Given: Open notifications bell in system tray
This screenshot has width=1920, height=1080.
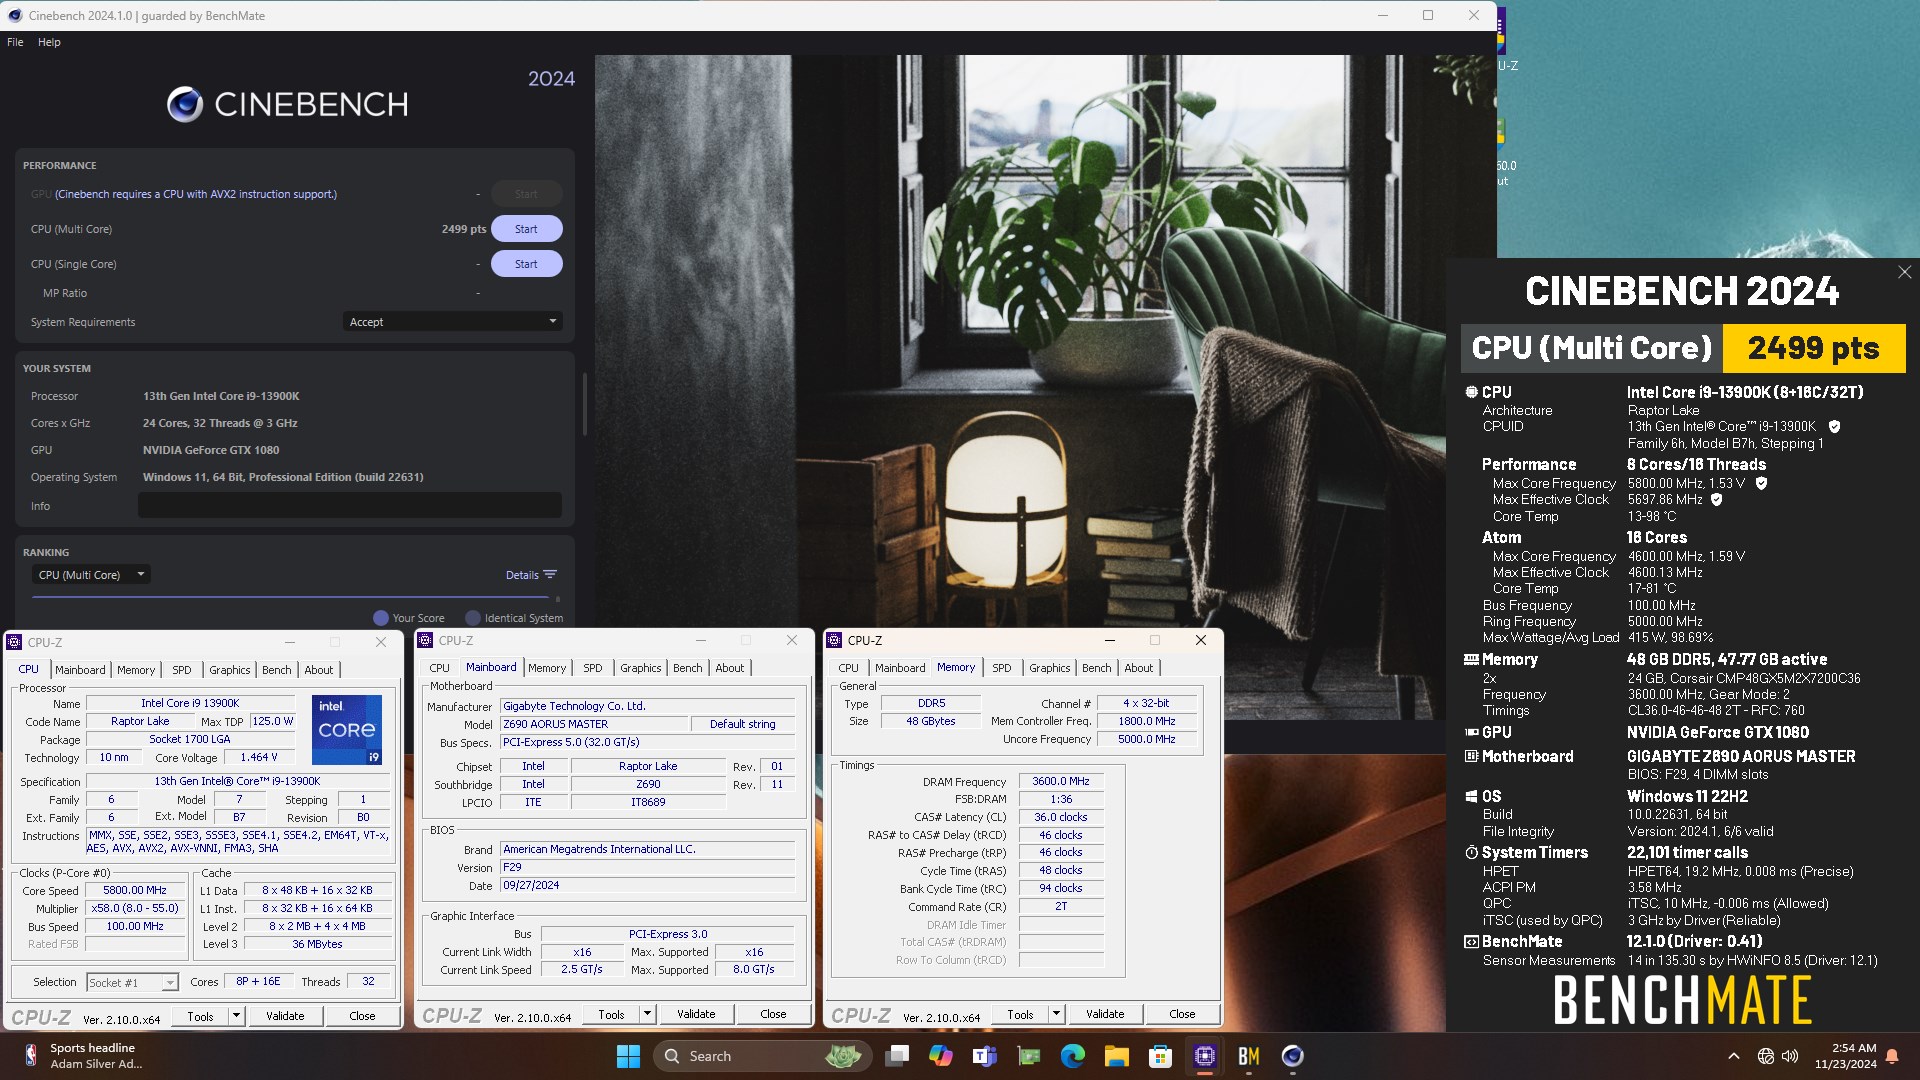Looking at the screenshot, I should 1892,1056.
